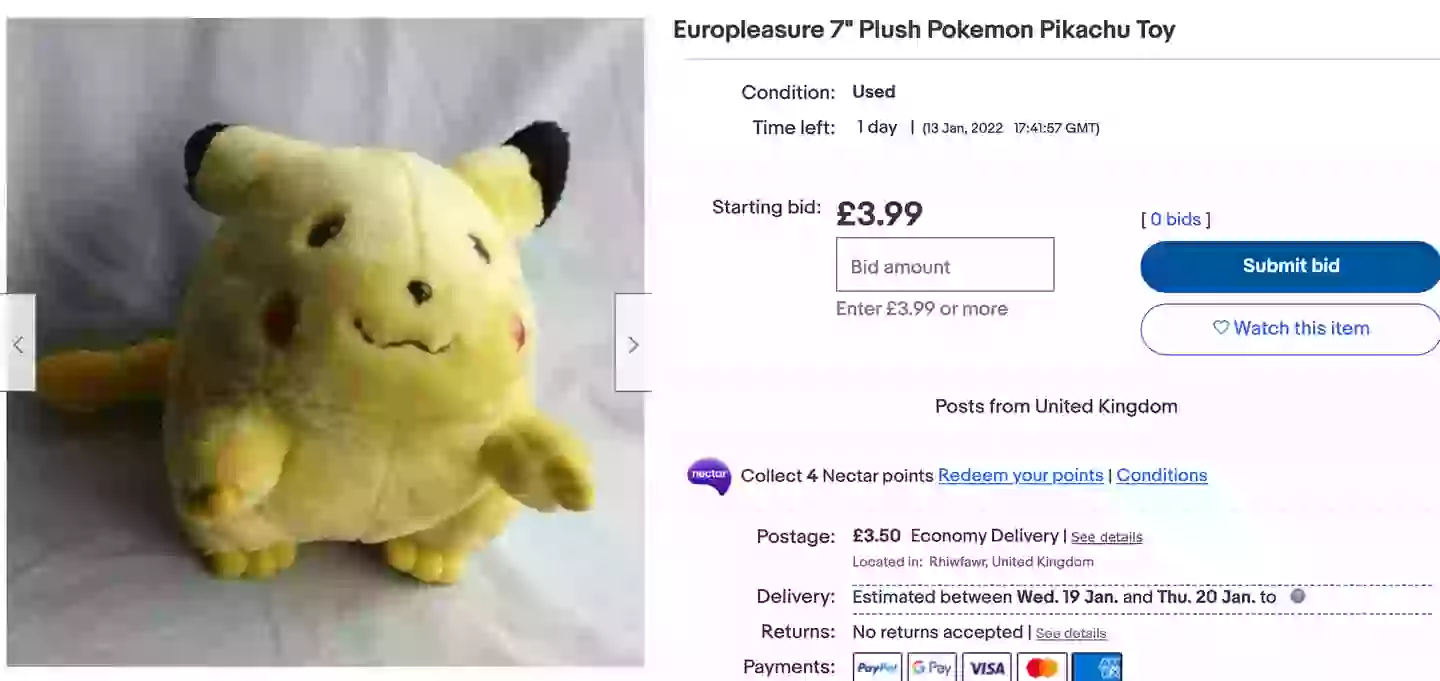Open Redeem your points link
Viewport: 1440px width, 681px height.
1020,475
